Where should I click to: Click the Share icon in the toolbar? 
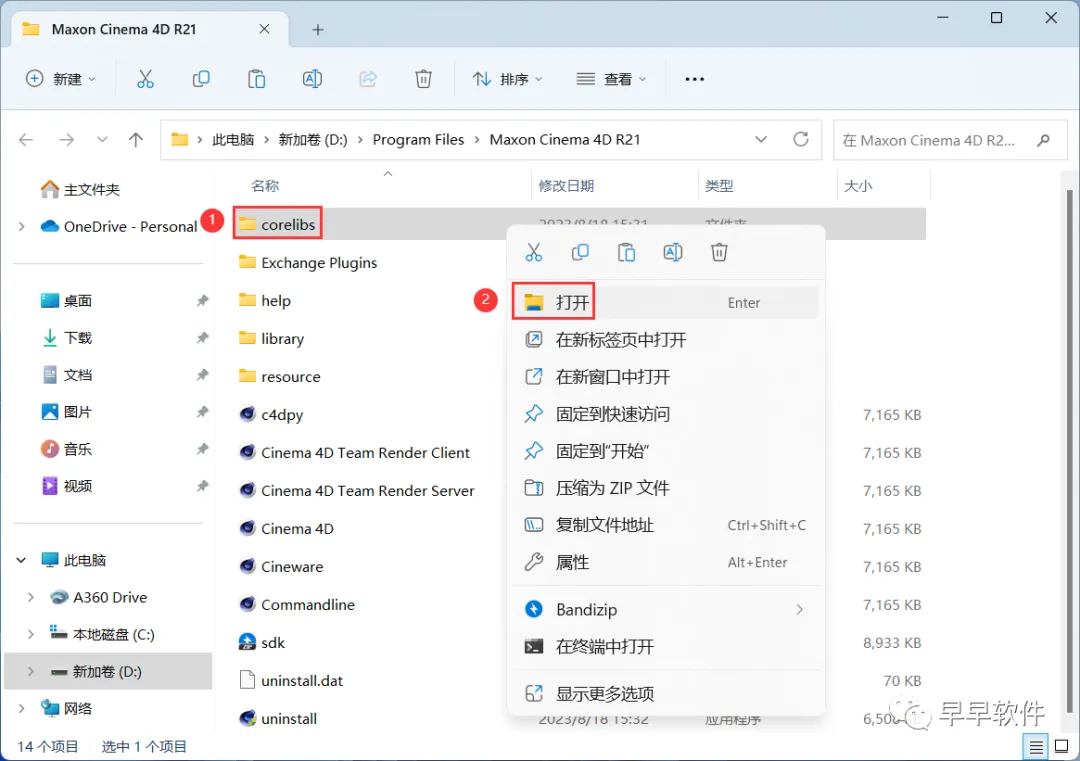tap(368, 79)
